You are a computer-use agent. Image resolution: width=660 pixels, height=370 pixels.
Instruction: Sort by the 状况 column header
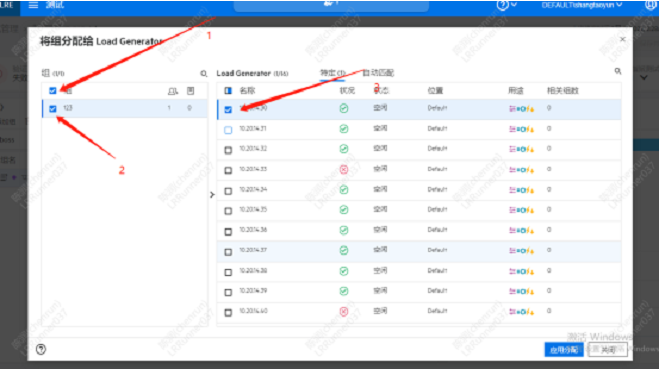click(x=347, y=91)
